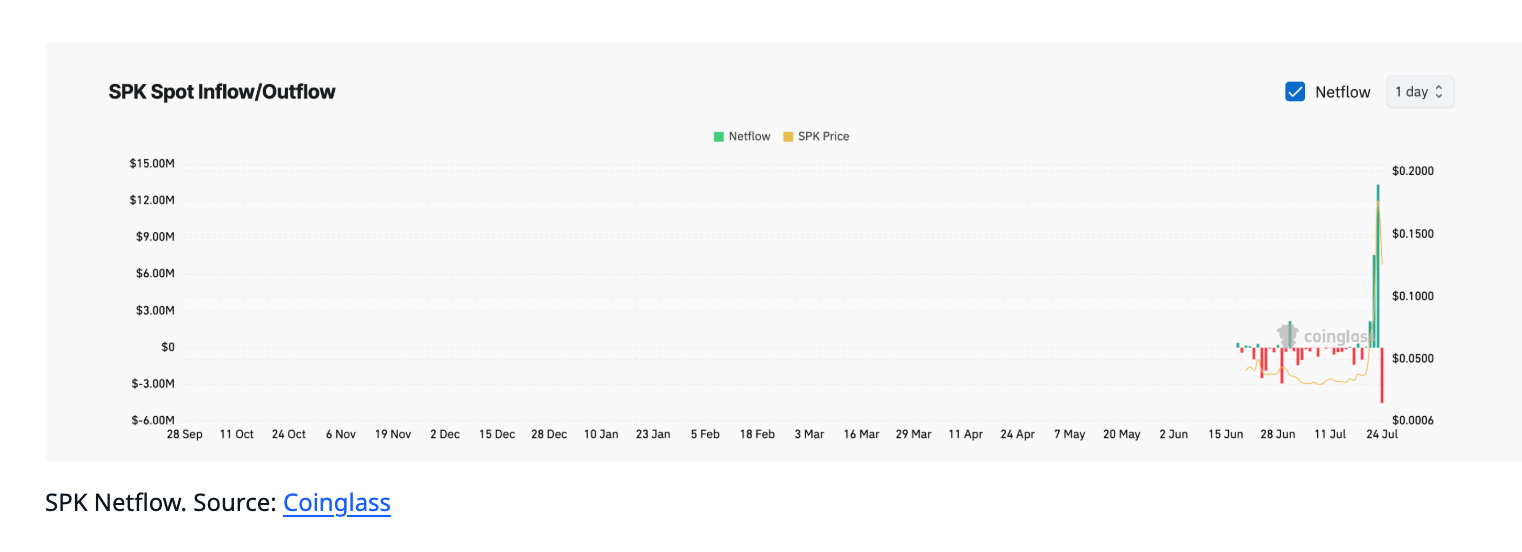1522x552 pixels.
Task: Open the Coinglass source link
Action: (336, 502)
